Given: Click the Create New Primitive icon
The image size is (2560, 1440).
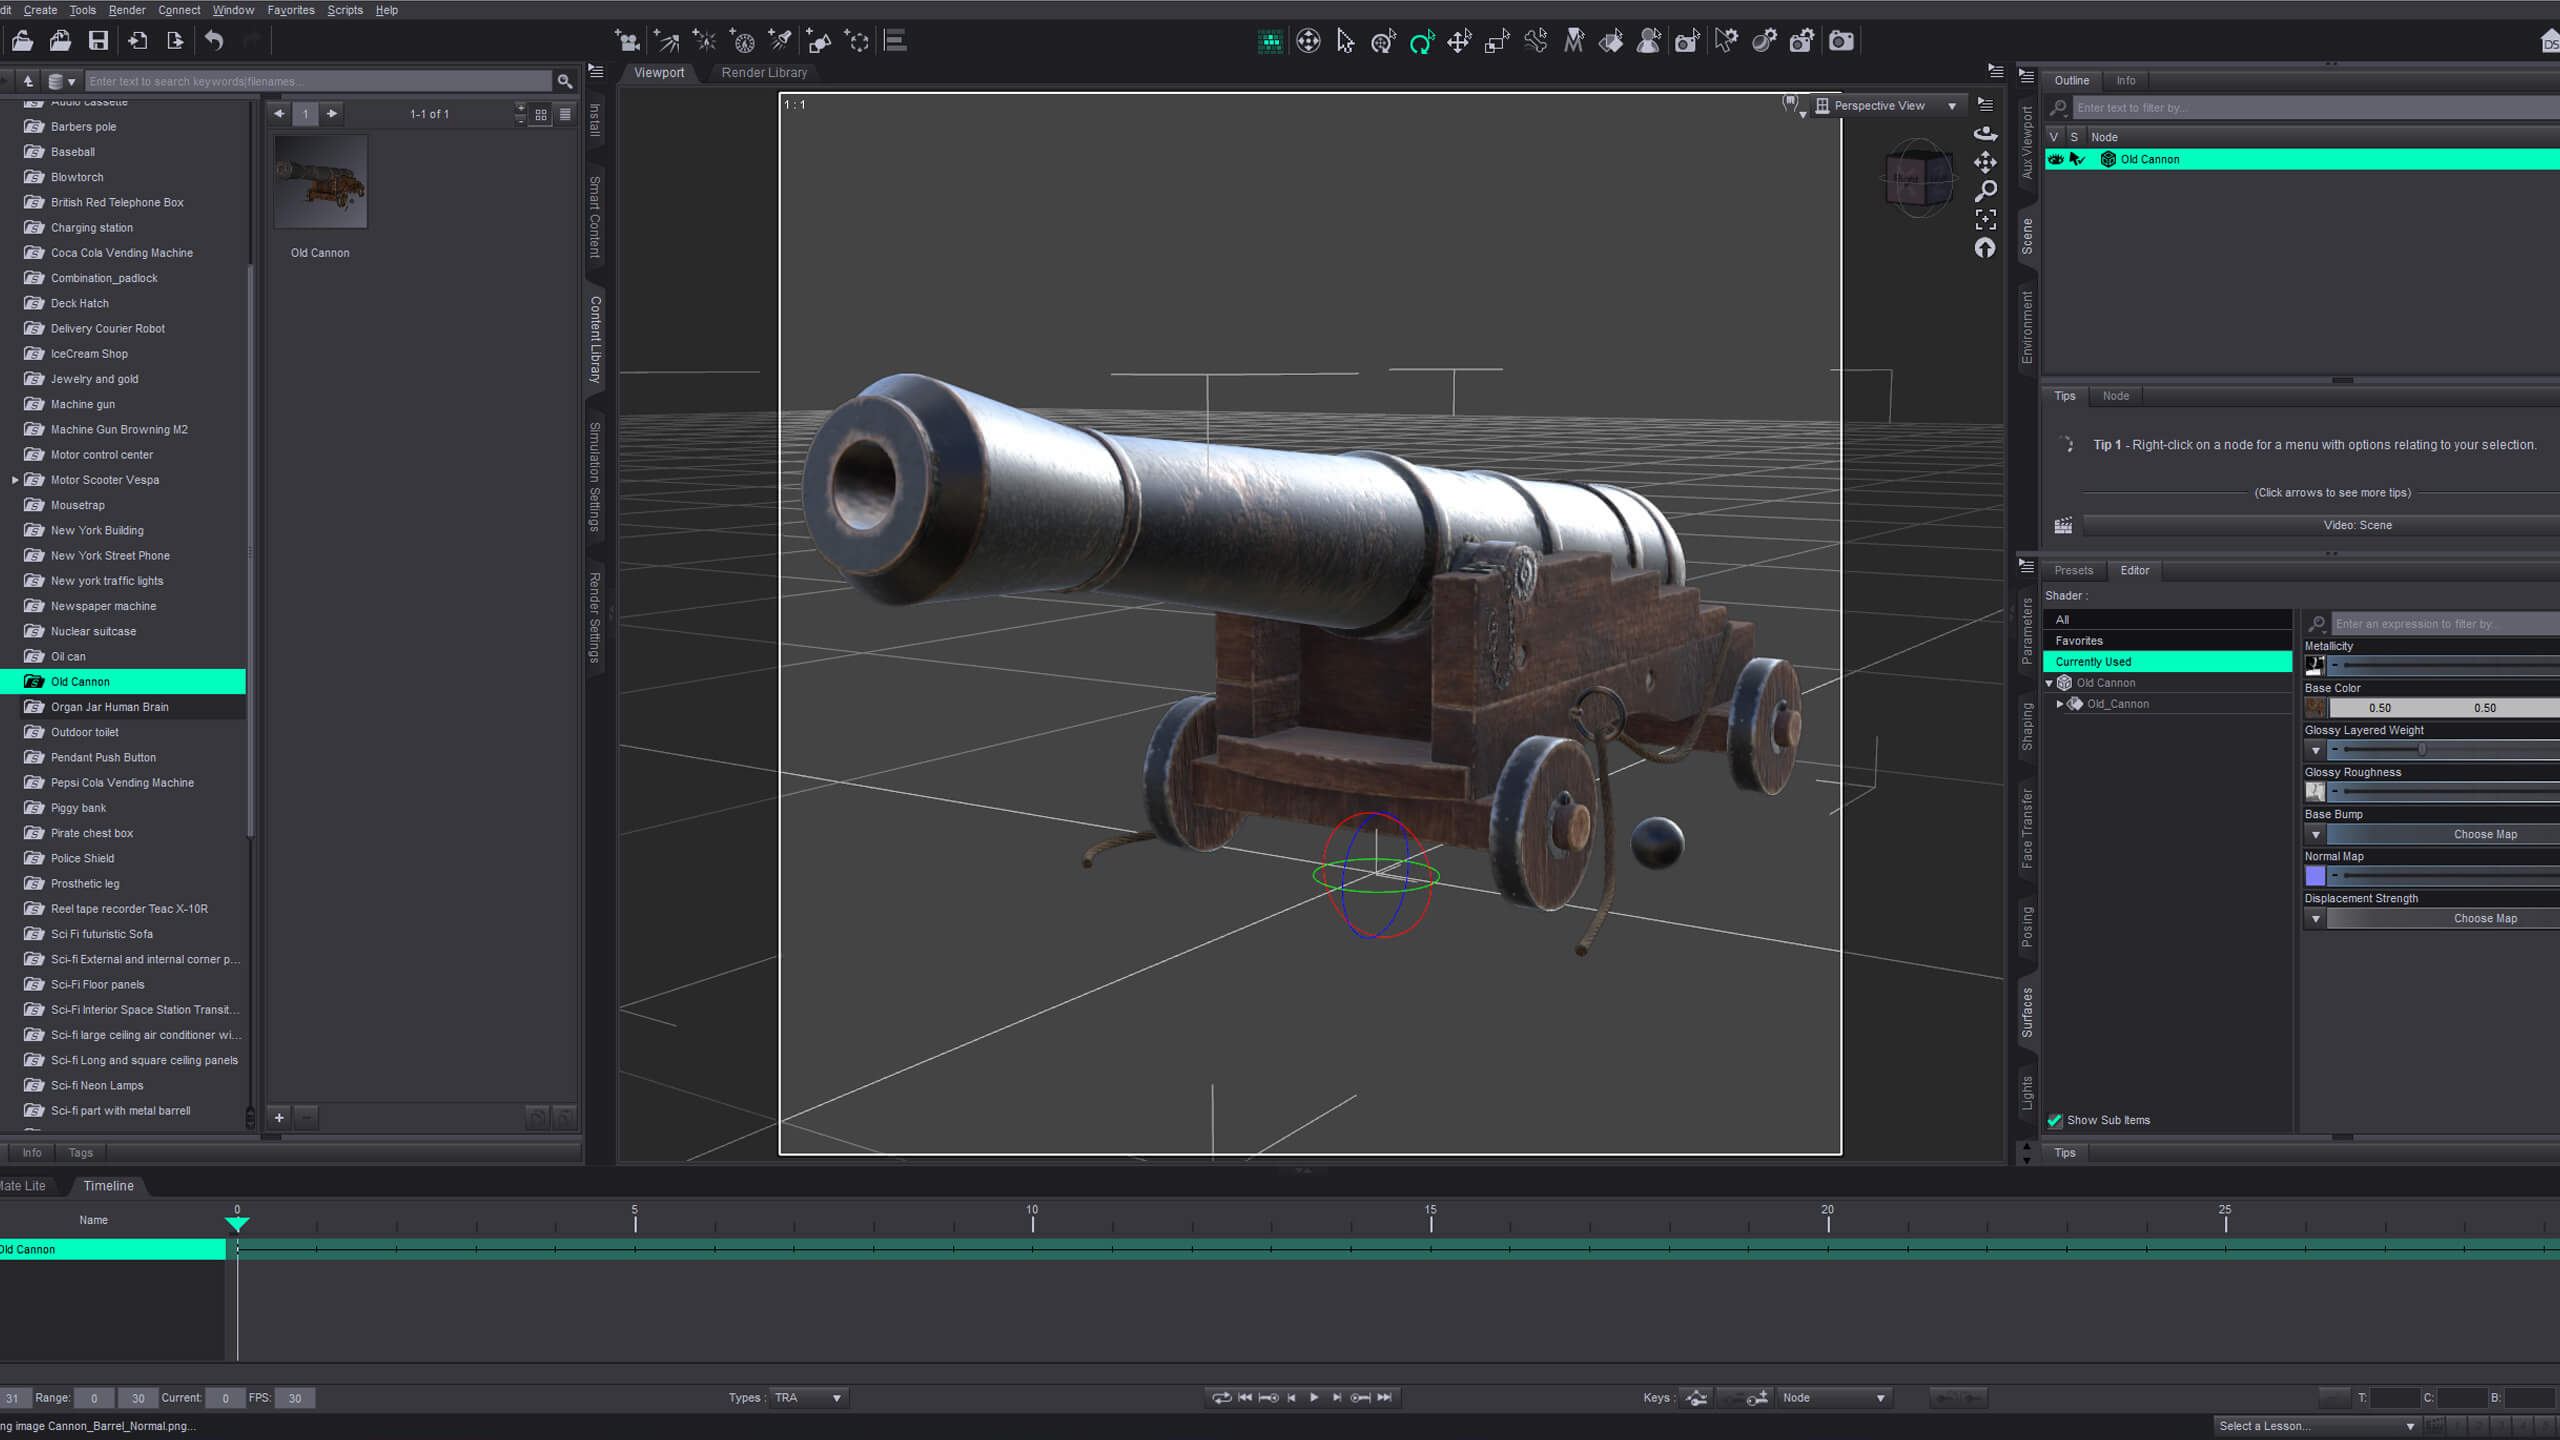Looking at the screenshot, I should point(819,41).
